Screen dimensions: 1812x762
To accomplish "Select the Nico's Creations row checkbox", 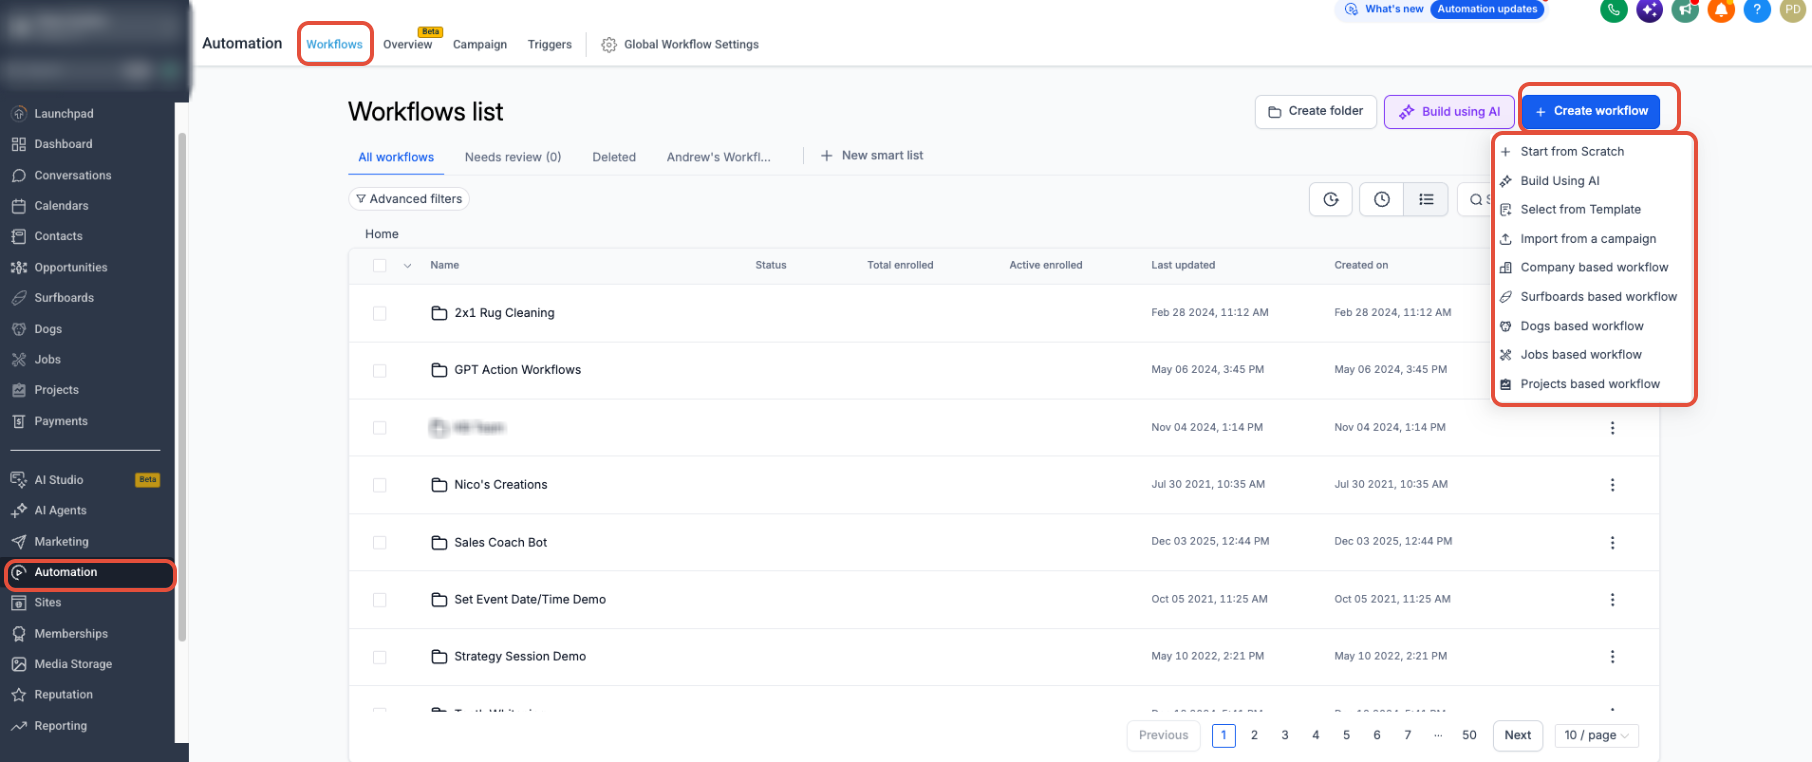I will (x=379, y=485).
